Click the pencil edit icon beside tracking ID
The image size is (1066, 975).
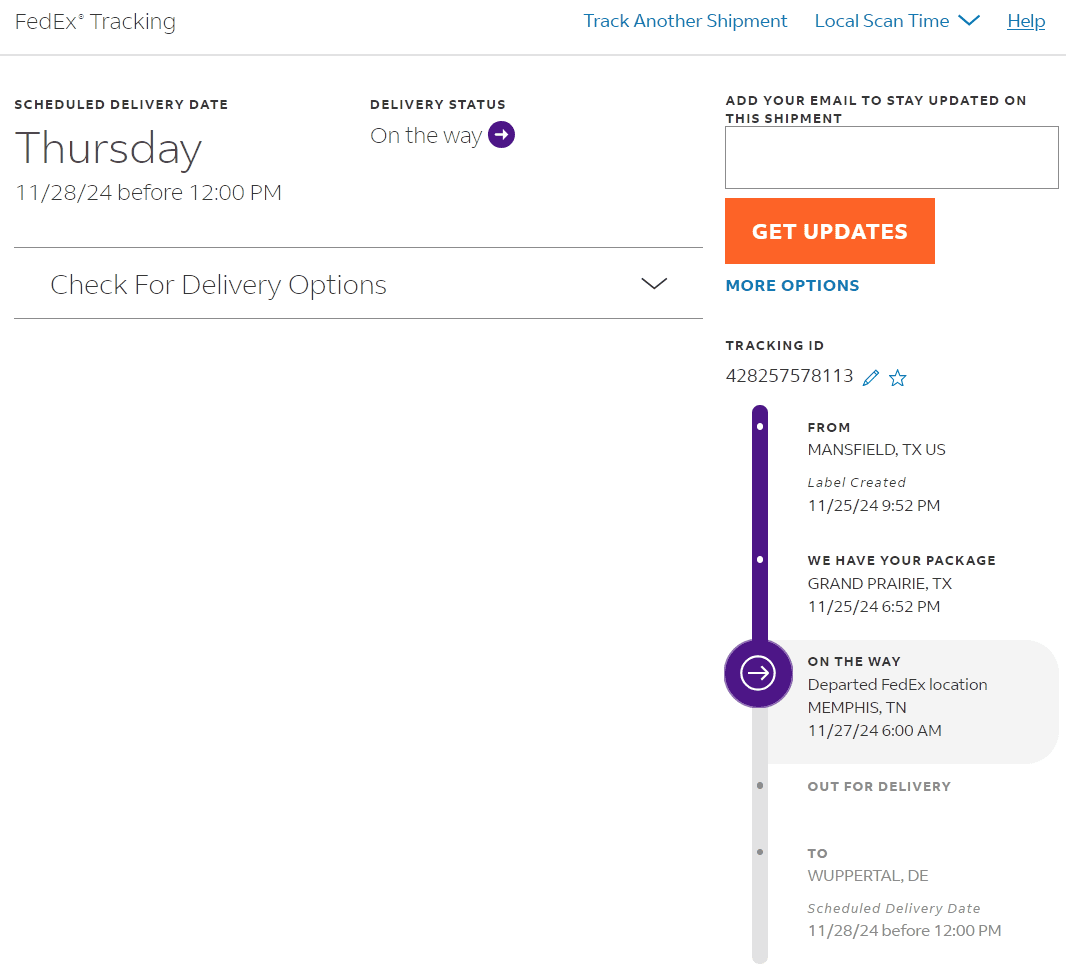[871, 378]
